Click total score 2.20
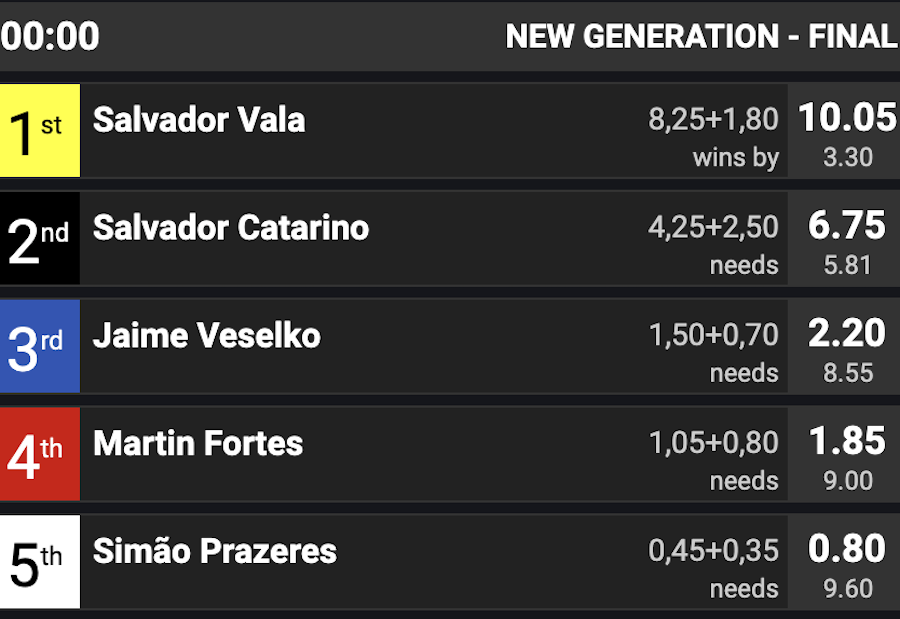The height and width of the screenshot is (619, 900). (x=847, y=332)
